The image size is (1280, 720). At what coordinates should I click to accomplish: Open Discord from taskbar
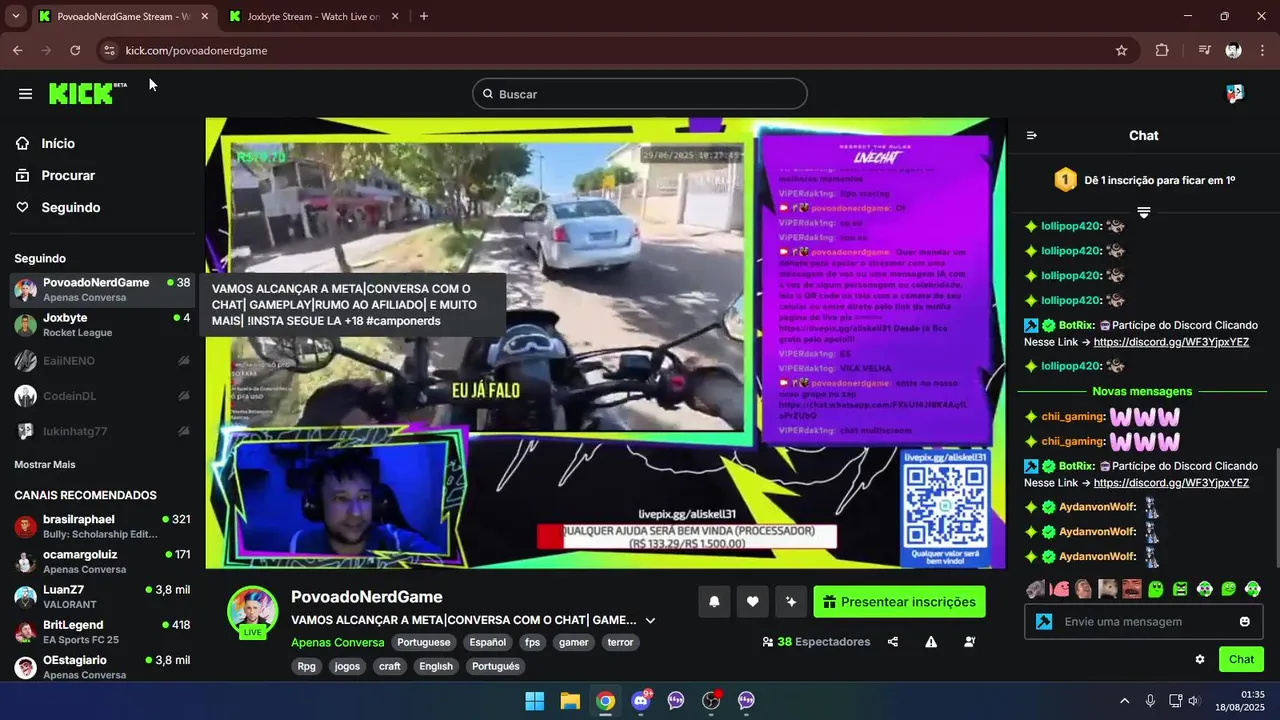coord(641,700)
